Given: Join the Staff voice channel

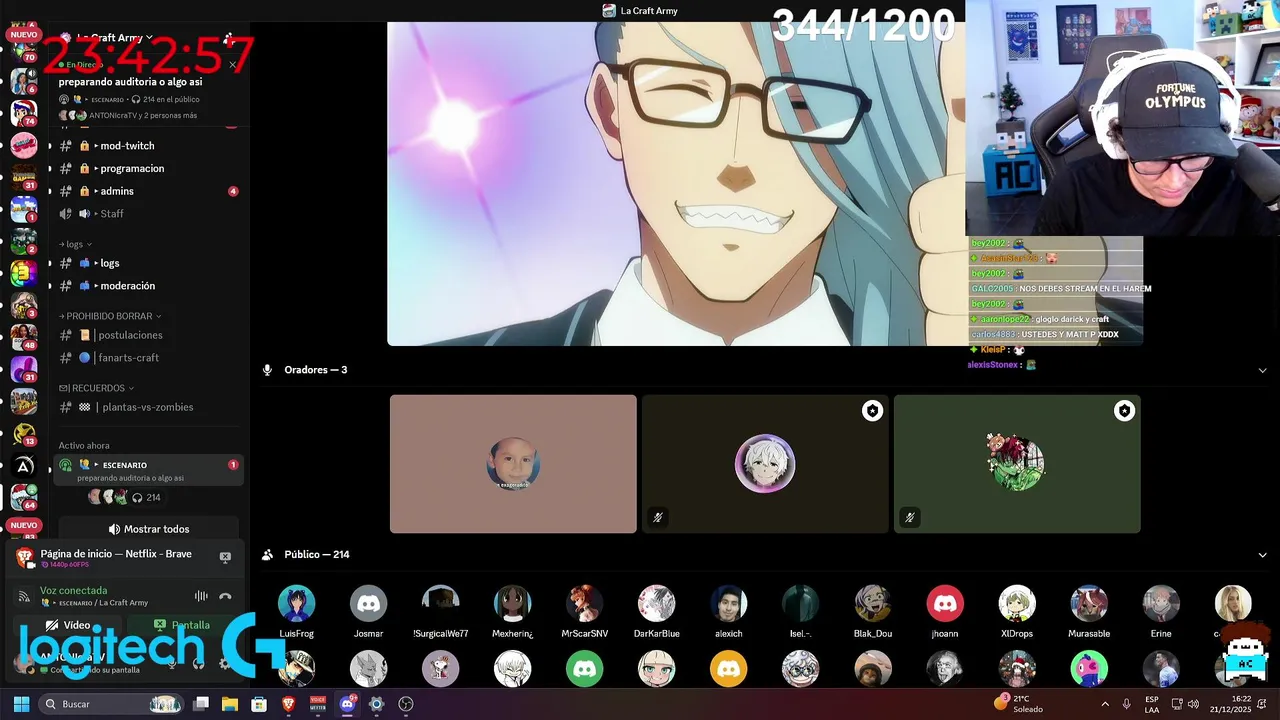Looking at the screenshot, I should 147,214.
